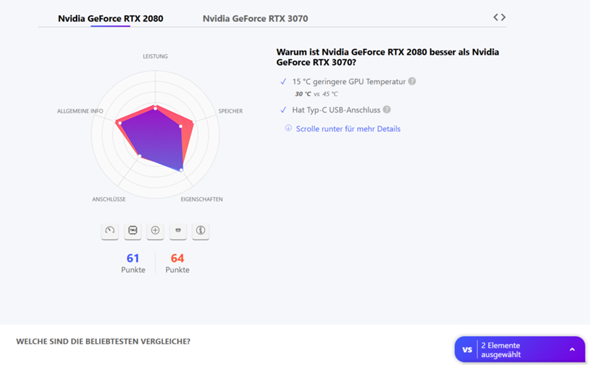590x365 pixels.
Task: Click help icon beside GPU Temperatur
Action: (x=412, y=81)
